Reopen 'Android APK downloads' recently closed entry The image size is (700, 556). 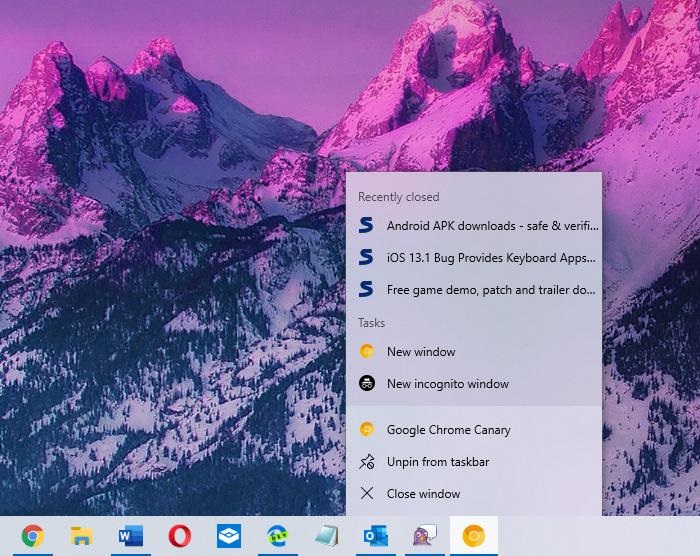coord(474,226)
